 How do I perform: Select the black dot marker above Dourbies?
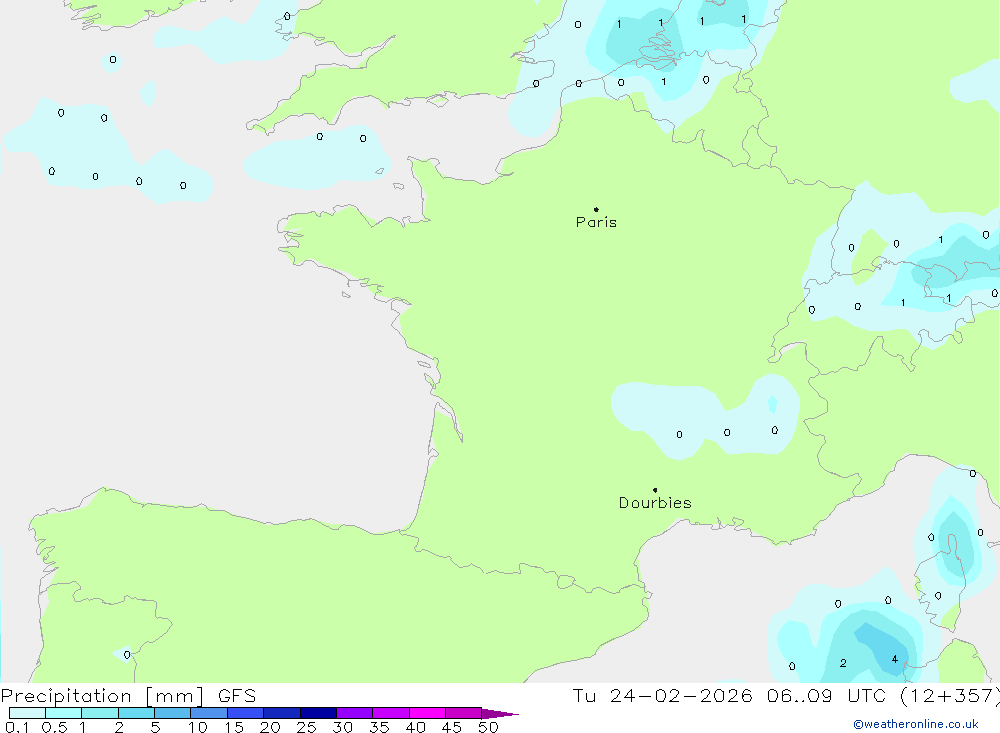click(655, 490)
